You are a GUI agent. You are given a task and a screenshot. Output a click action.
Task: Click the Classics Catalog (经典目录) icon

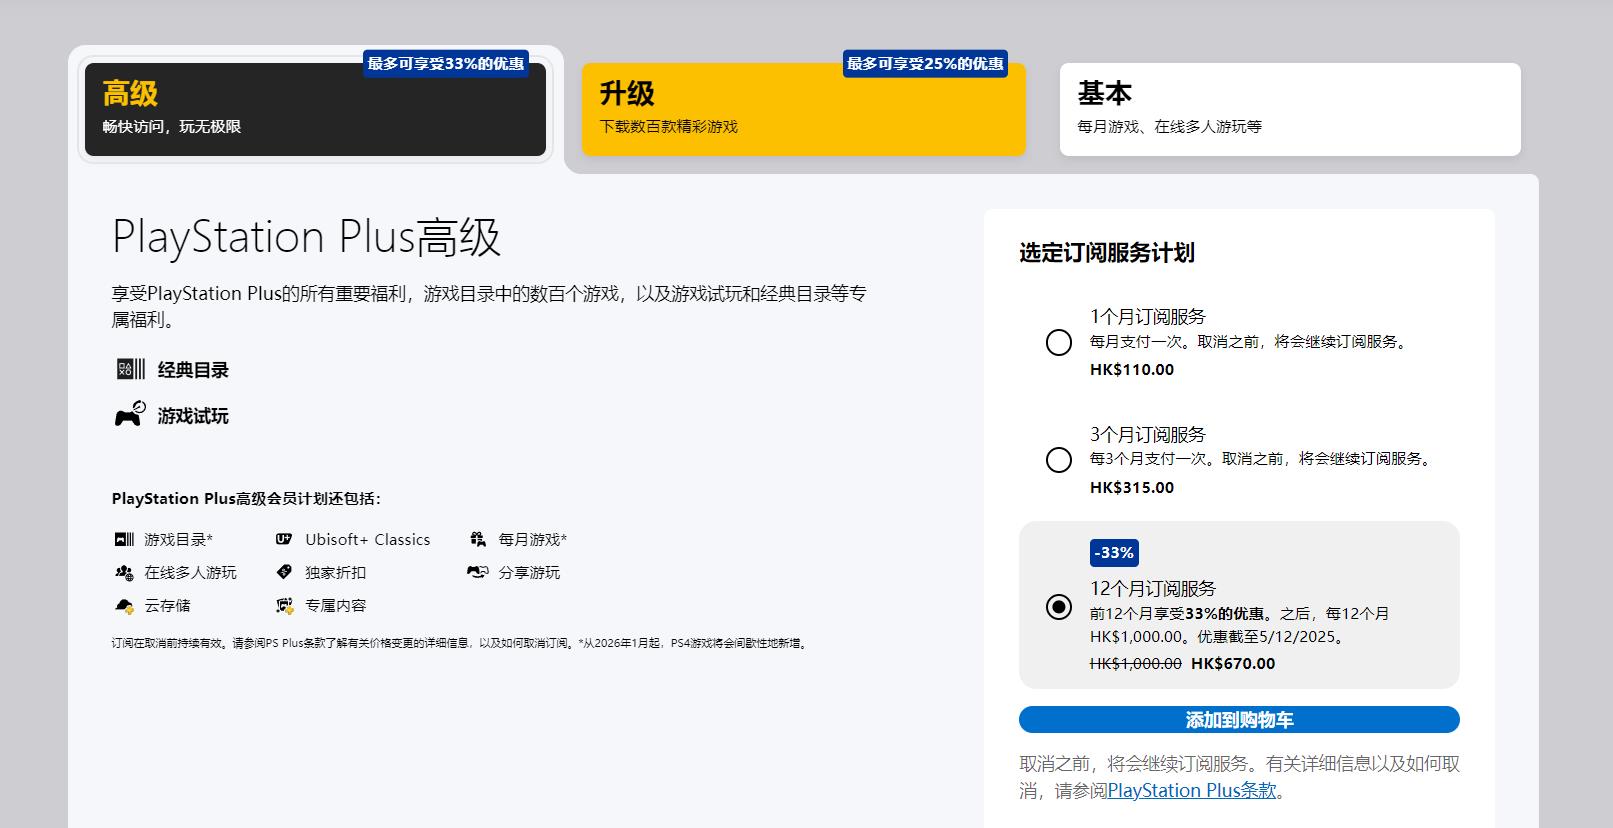pyautogui.click(x=130, y=370)
